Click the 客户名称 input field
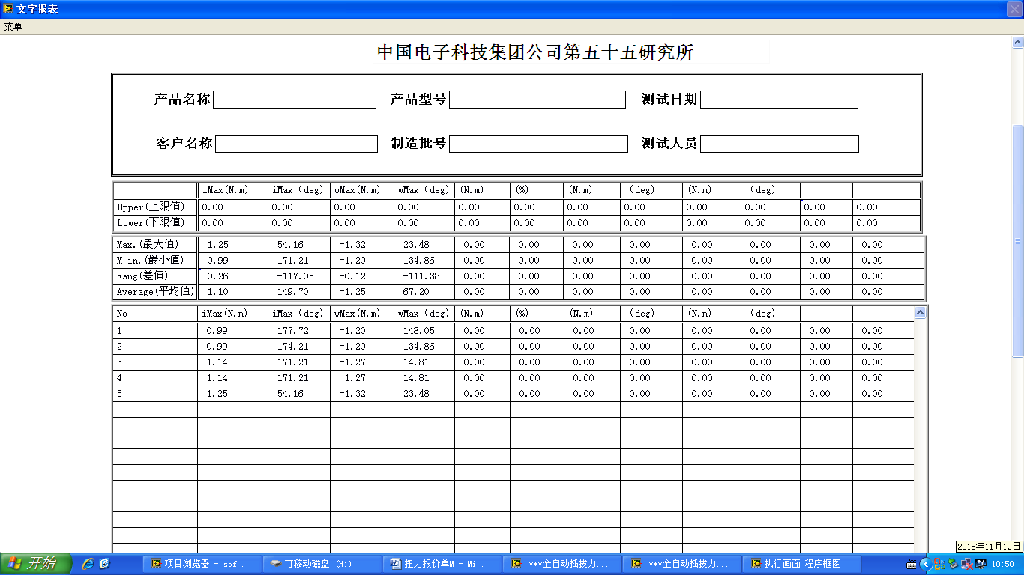The height and width of the screenshot is (575, 1024). tap(296, 144)
